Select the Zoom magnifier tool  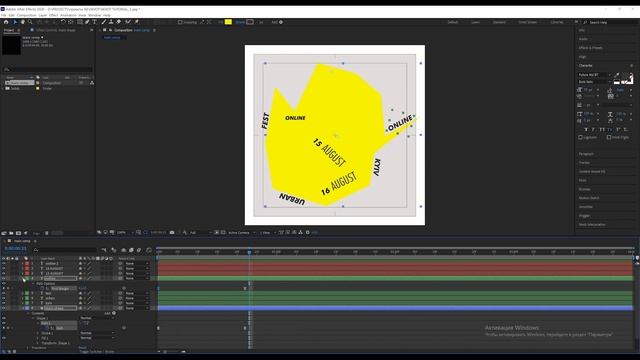(x=30, y=22)
